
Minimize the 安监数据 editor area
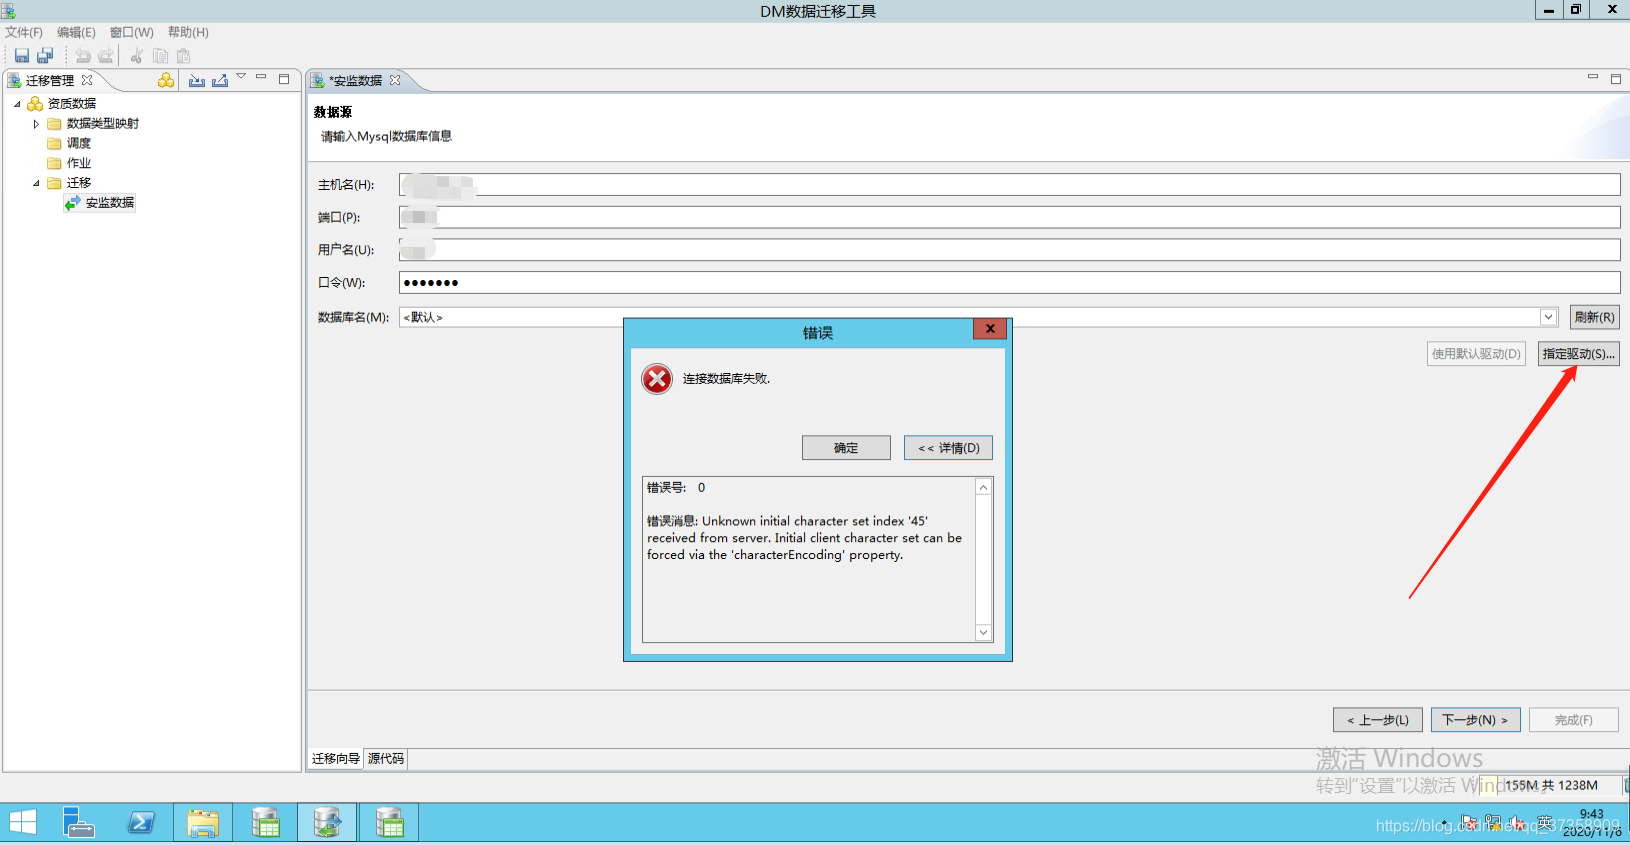pos(1593,77)
